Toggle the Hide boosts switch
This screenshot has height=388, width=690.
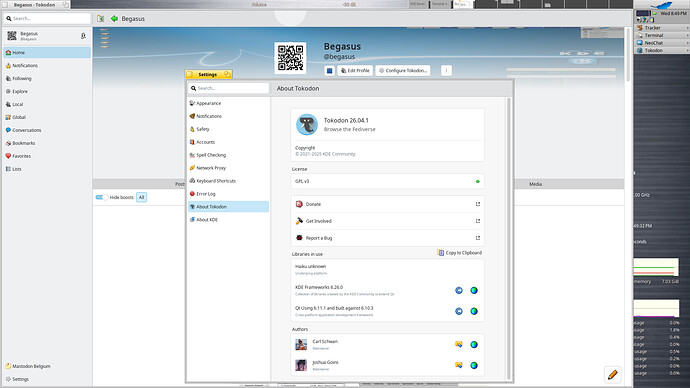(101, 197)
